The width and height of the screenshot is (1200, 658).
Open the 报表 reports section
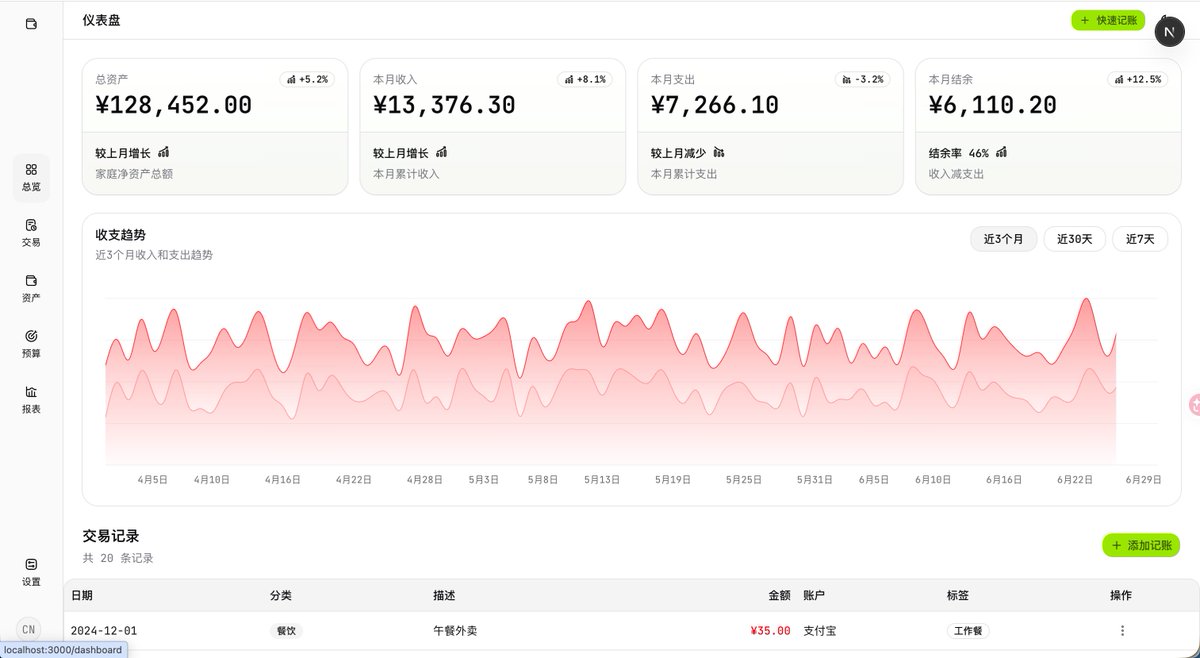tap(31, 399)
